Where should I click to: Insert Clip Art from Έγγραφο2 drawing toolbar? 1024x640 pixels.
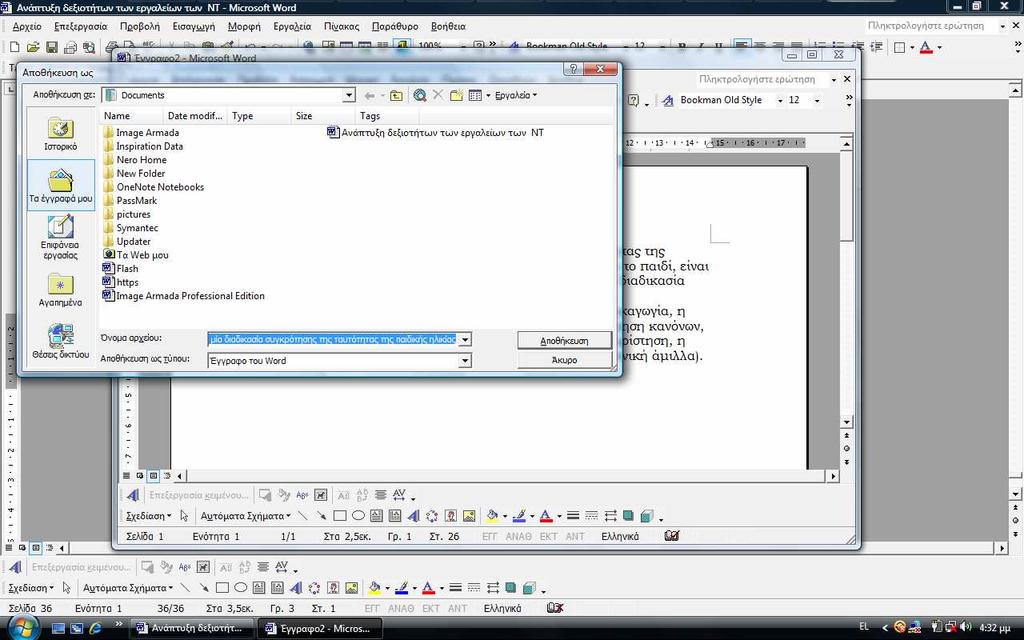451,516
